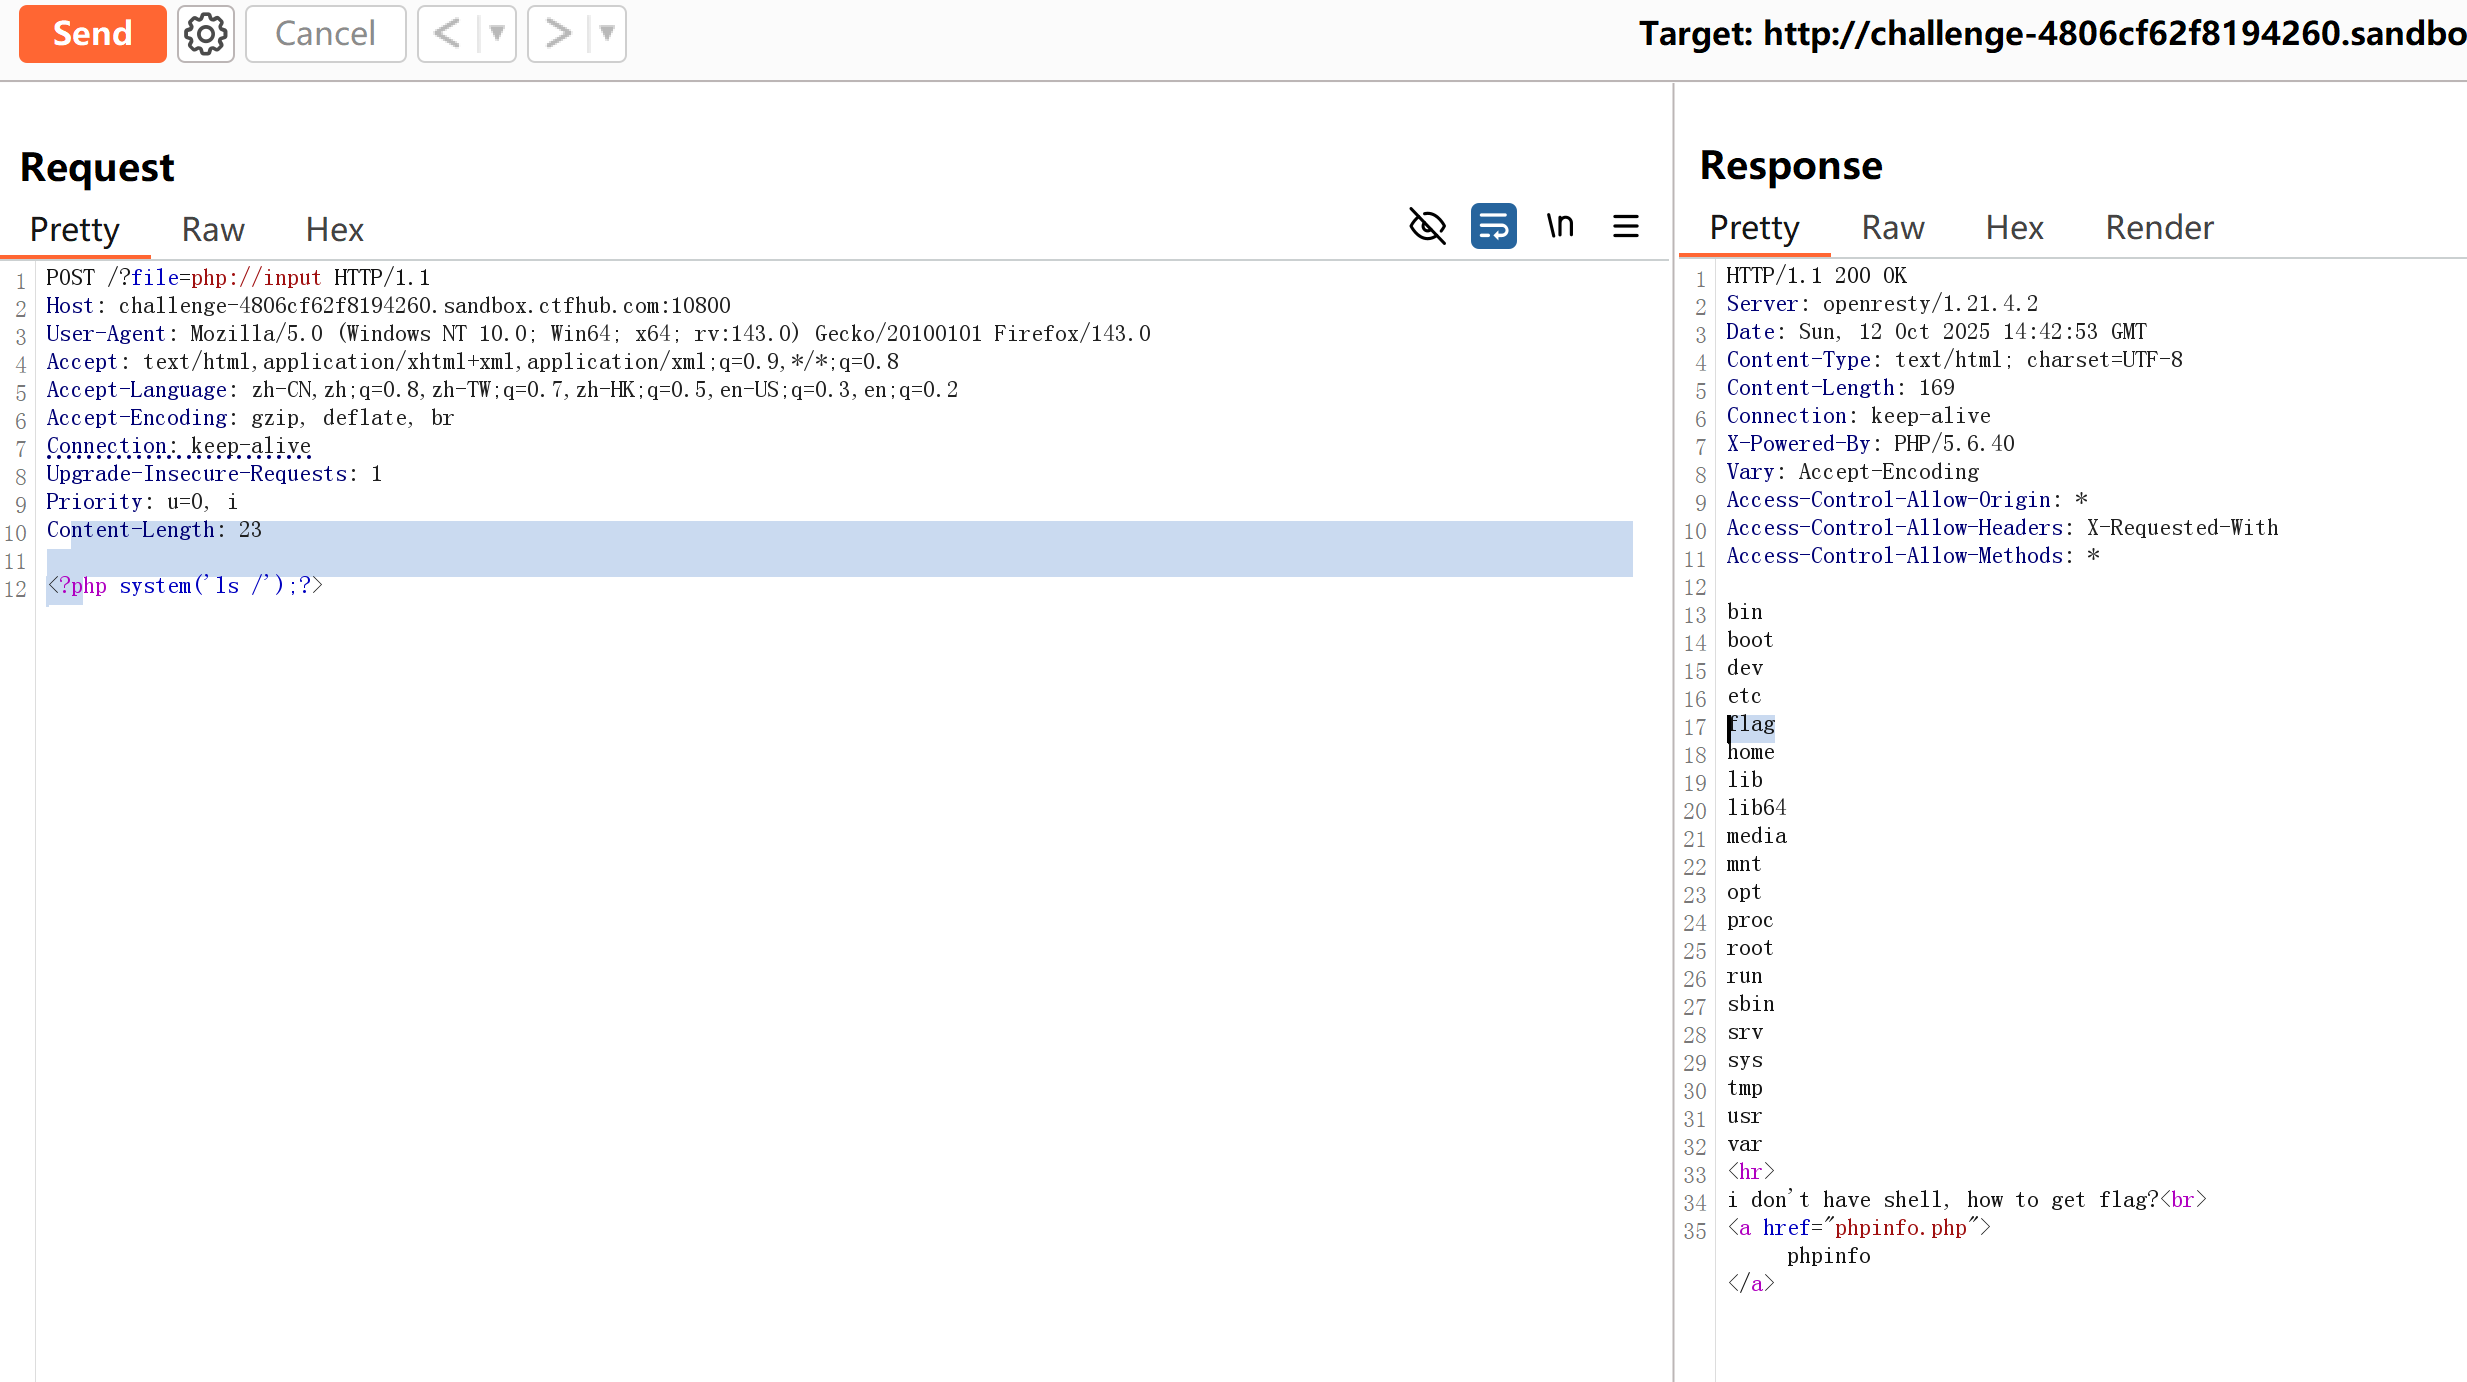Viewport: 2467px width, 1382px height.
Task: Toggle show newline characters \n icon
Action: pyautogui.click(x=1560, y=226)
